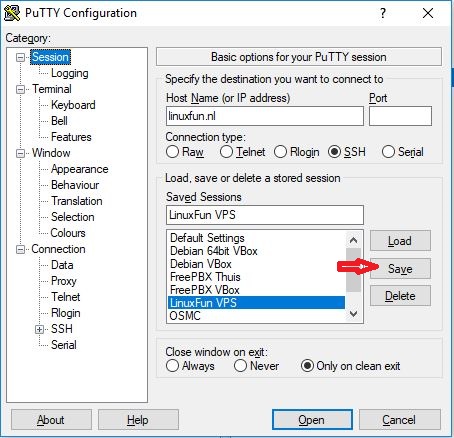Image resolution: width=454 pixels, height=438 pixels.
Task: Expand the SSH tree node
Action: pos(39,329)
